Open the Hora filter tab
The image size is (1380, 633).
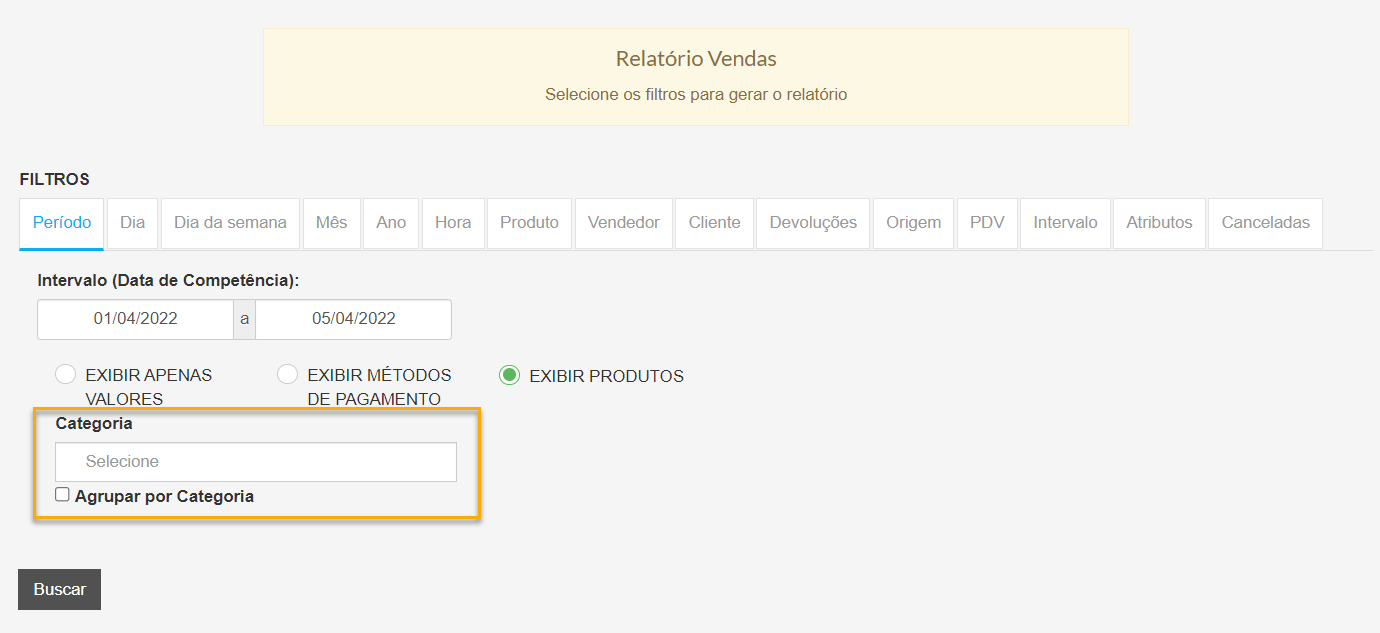pyautogui.click(x=453, y=223)
